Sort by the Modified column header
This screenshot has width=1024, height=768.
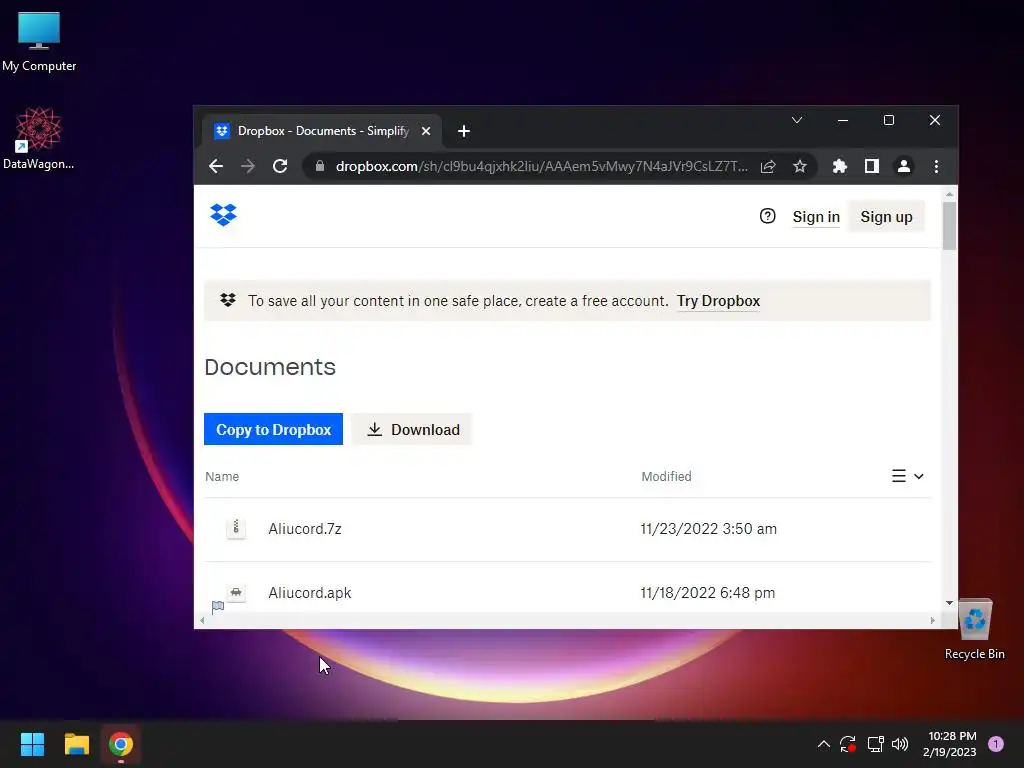(x=666, y=477)
